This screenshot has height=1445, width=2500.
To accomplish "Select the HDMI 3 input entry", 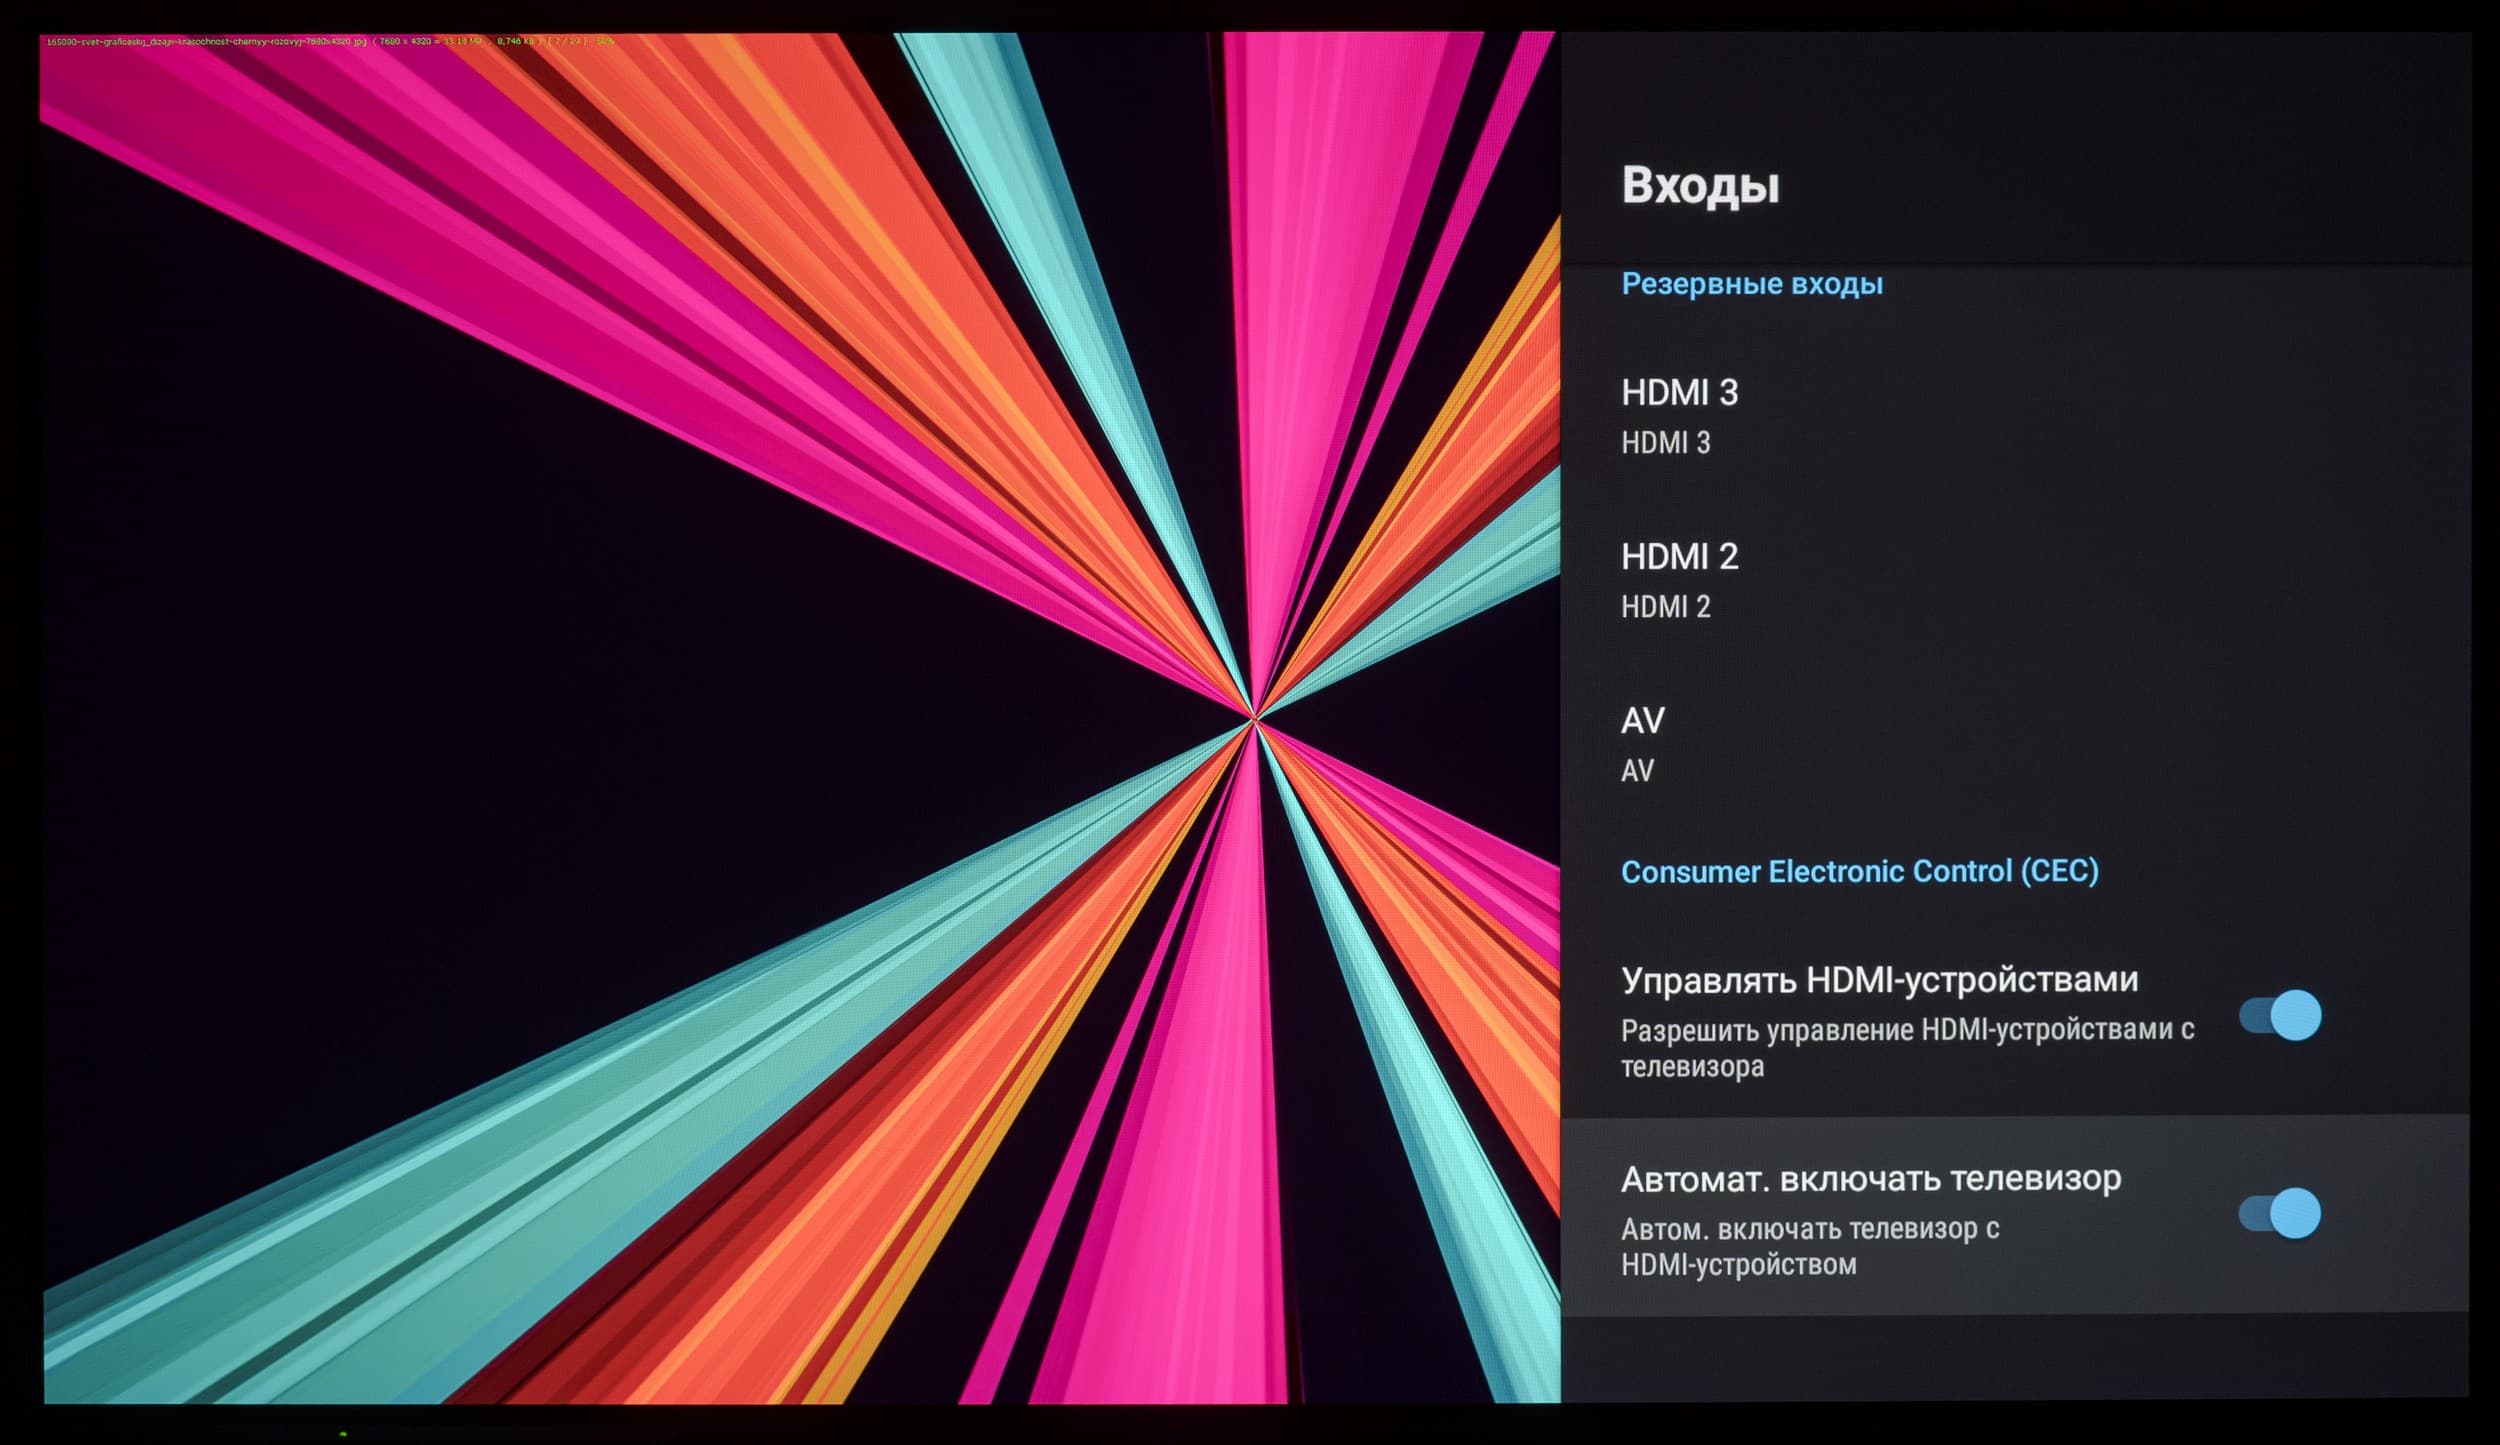I will coord(1679,393).
